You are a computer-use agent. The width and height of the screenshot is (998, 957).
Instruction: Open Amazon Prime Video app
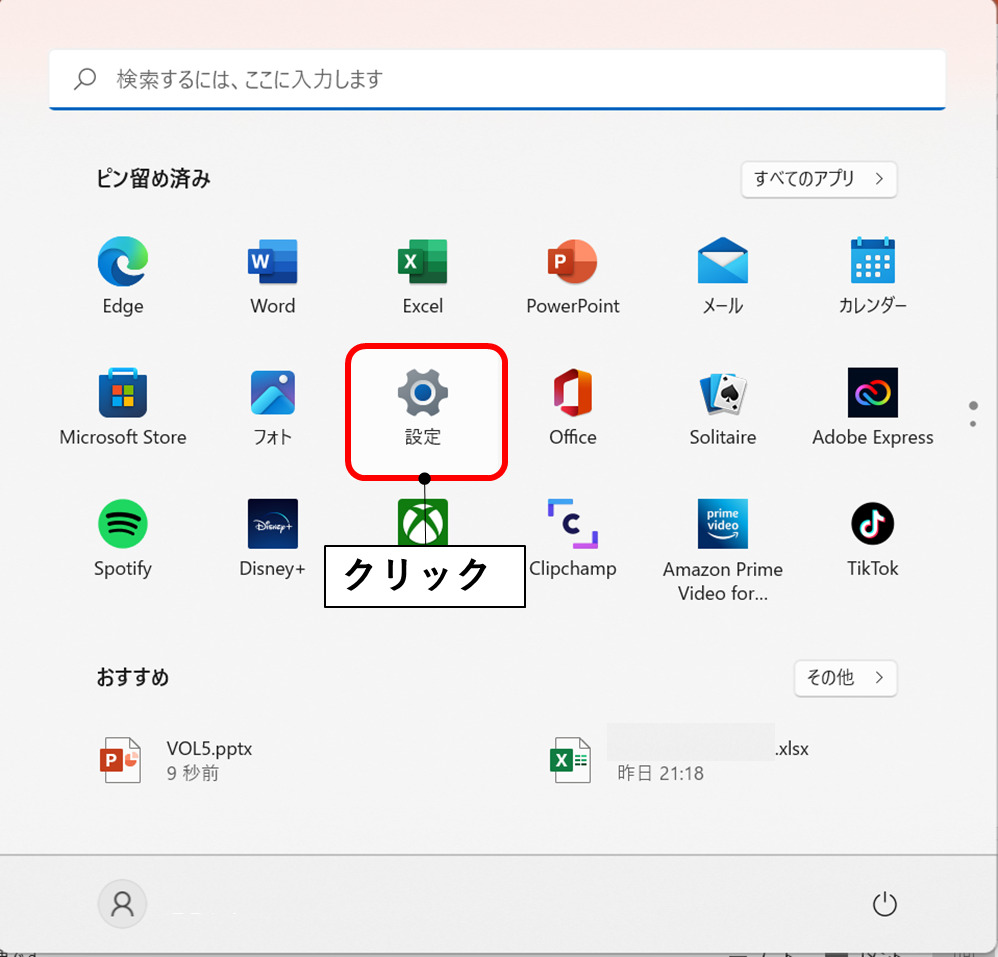[722, 550]
